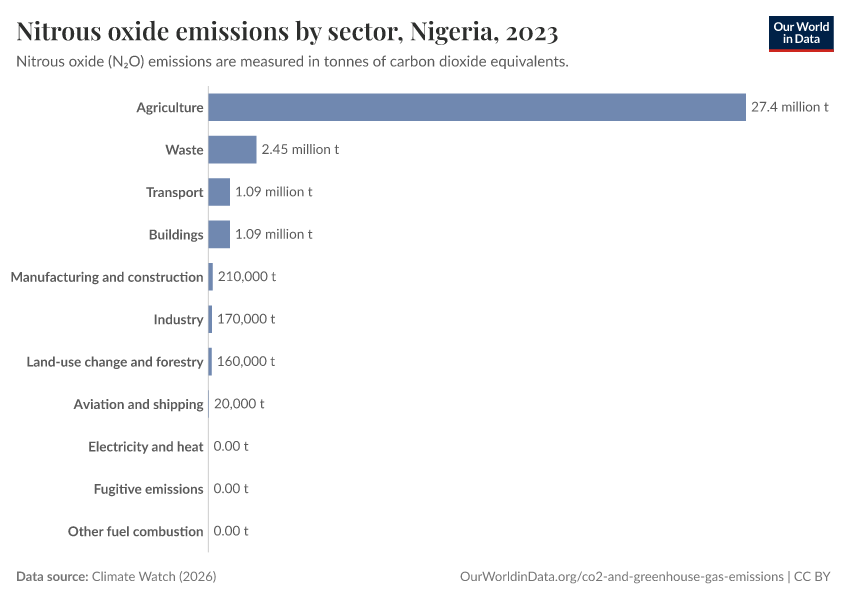Click the Industry sector label
850x600 pixels.
178,319
